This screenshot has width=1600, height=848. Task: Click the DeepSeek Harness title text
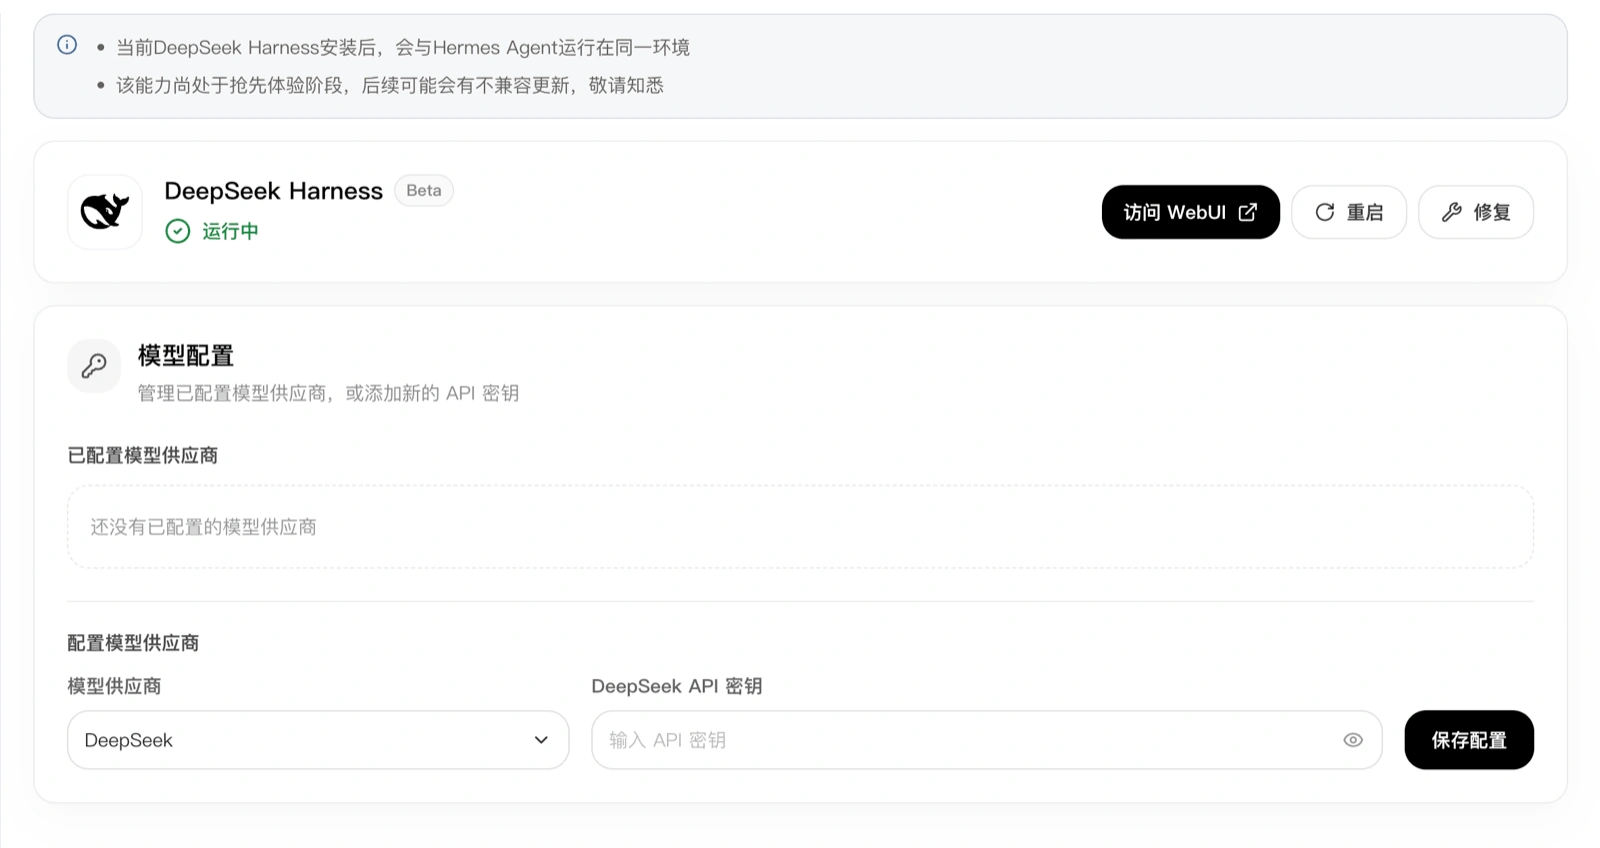point(273,191)
